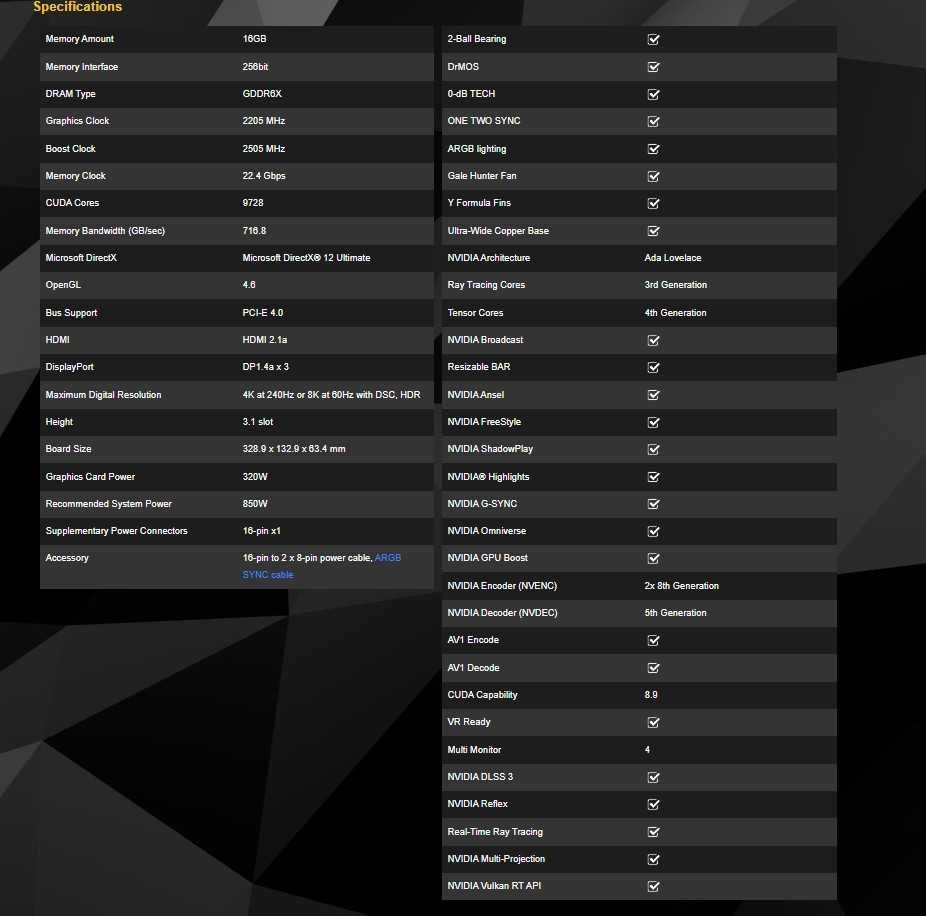
Task: Click the NVIDIA Highlights checkmark icon
Action: [653, 477]
